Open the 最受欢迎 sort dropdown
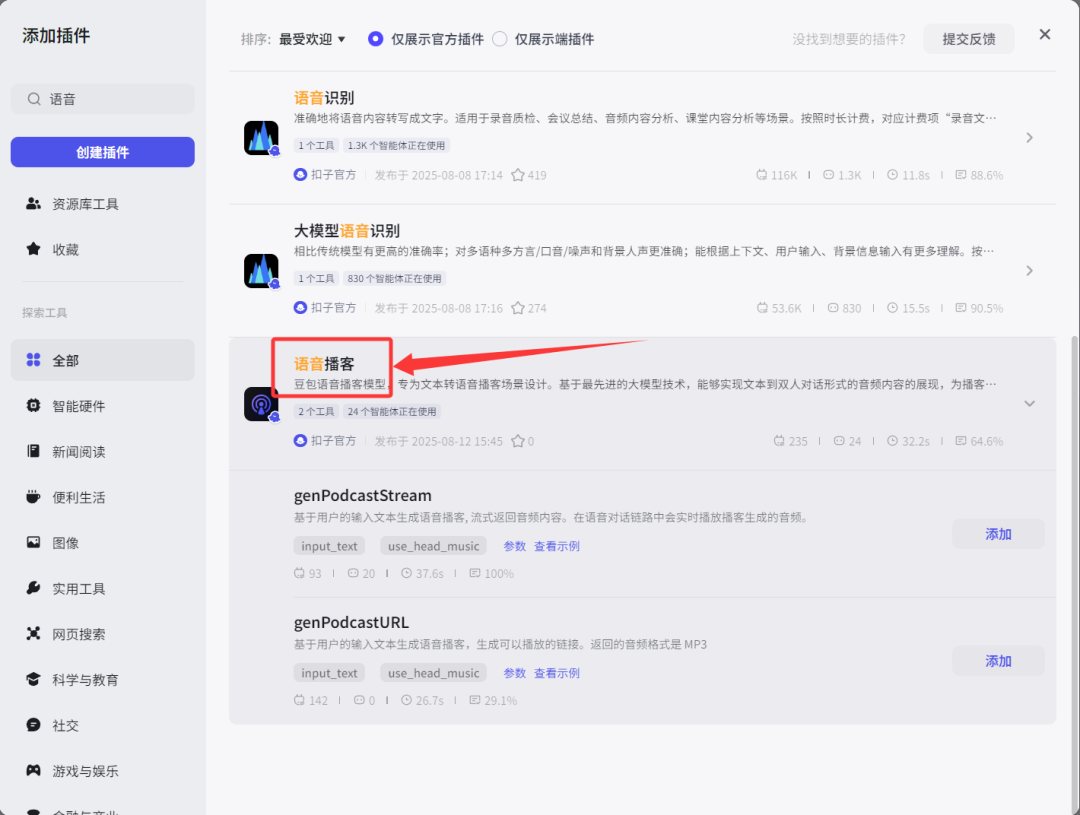This screenshot has width=1080, height=815. pos(312,39)
